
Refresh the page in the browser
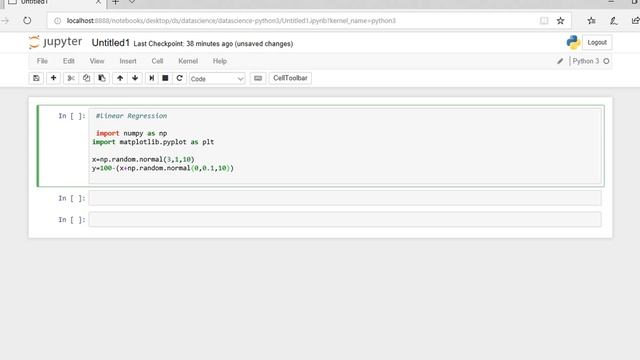click(27, 20)
